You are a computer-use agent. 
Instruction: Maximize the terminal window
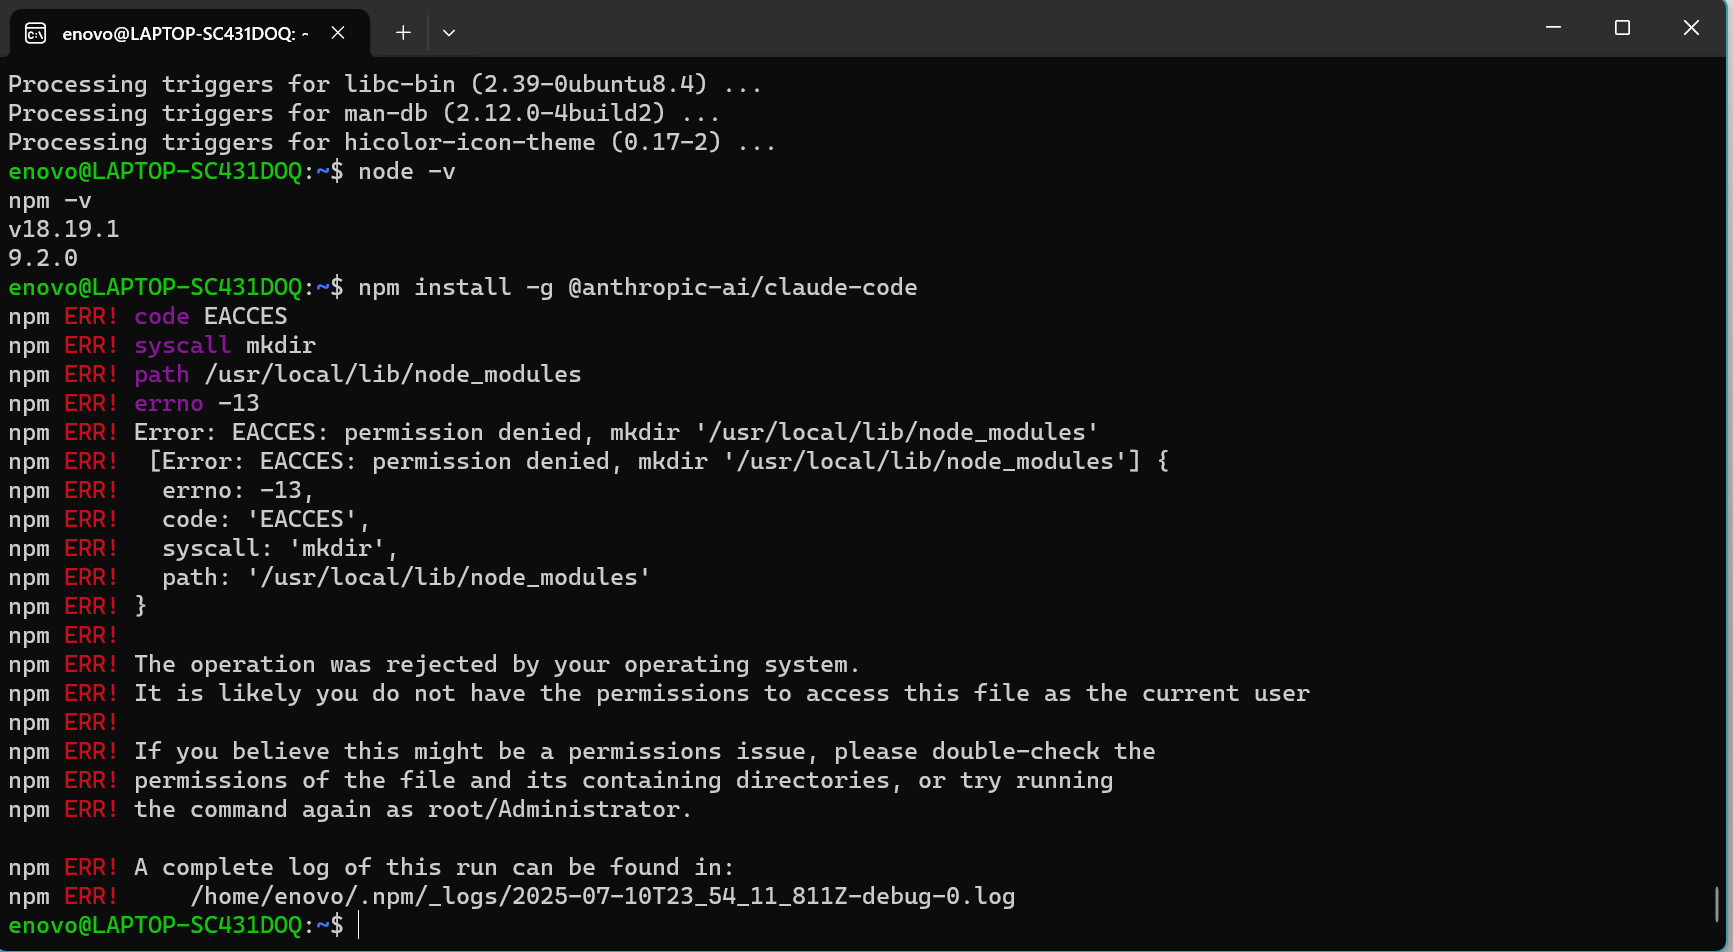[1622, 28]
